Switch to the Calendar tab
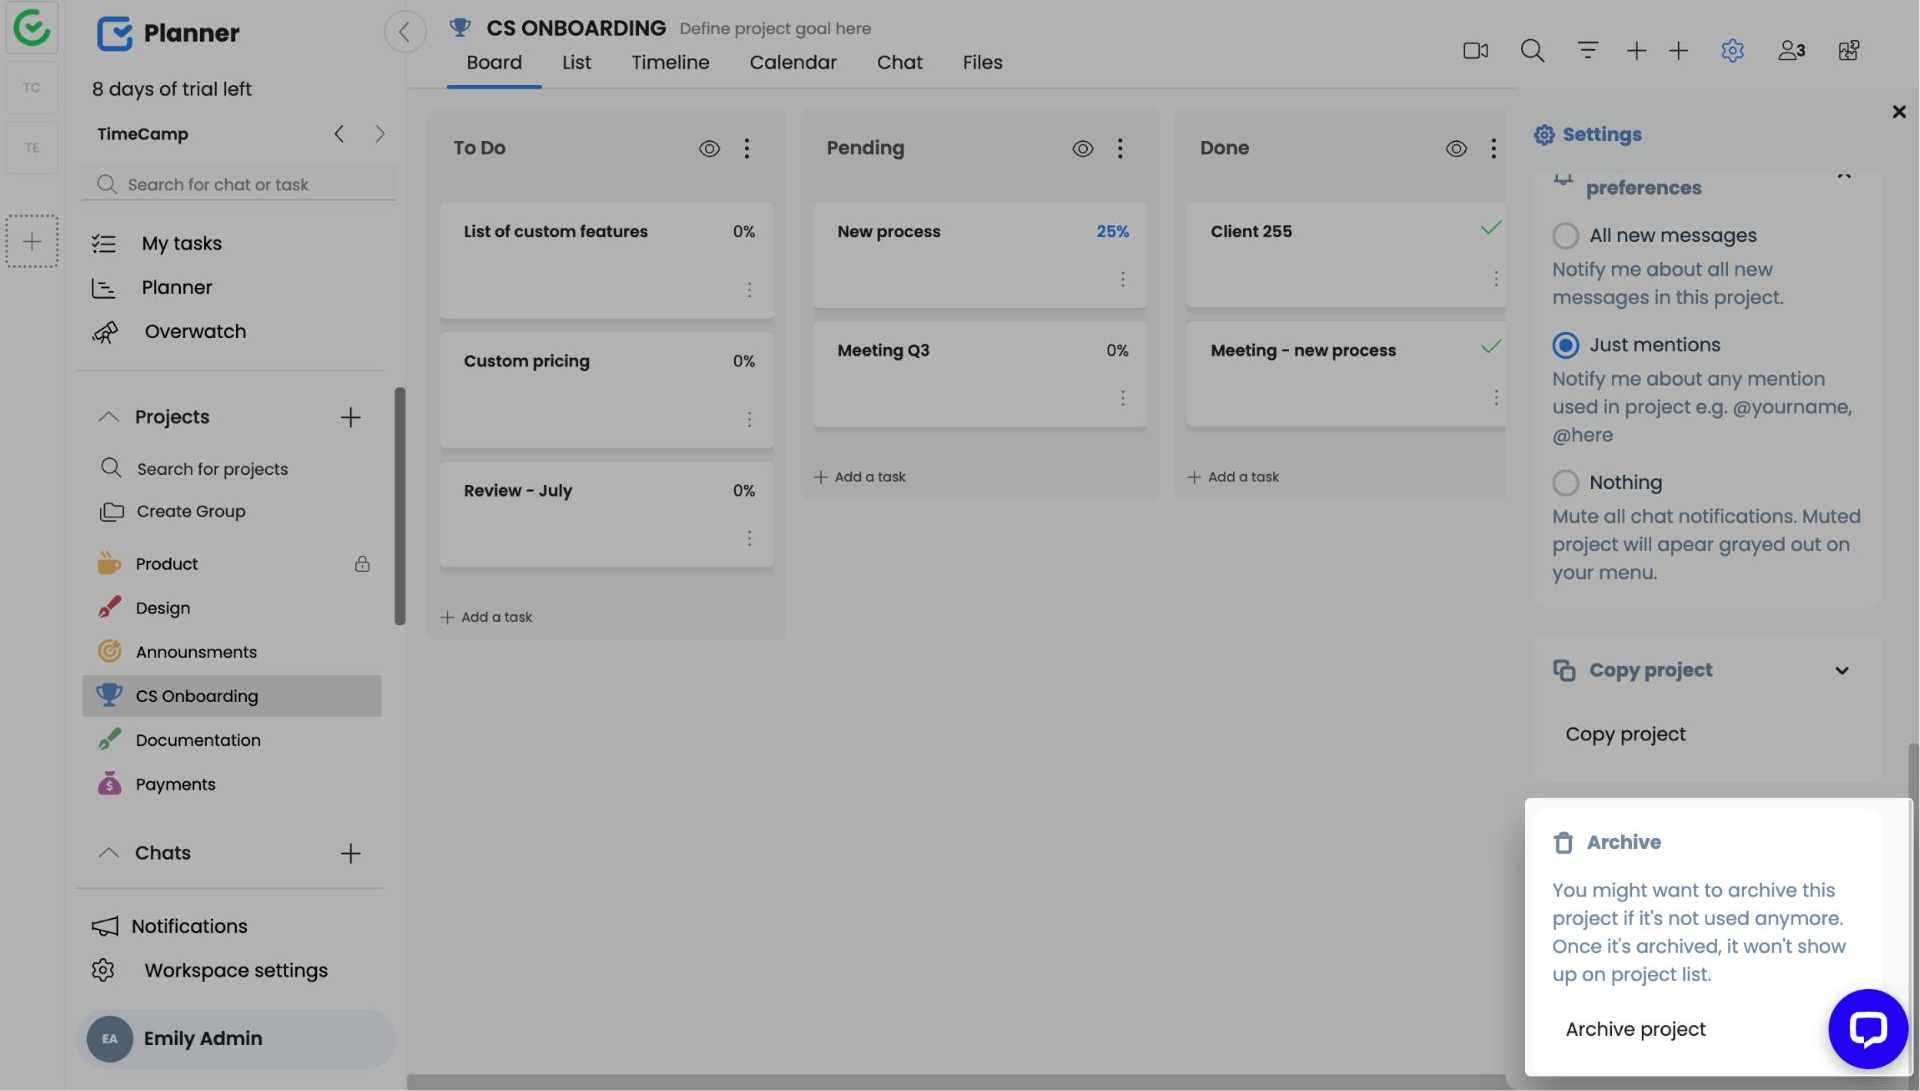This screenshot has height=1091, width=1920. click(x=792, y=62)
